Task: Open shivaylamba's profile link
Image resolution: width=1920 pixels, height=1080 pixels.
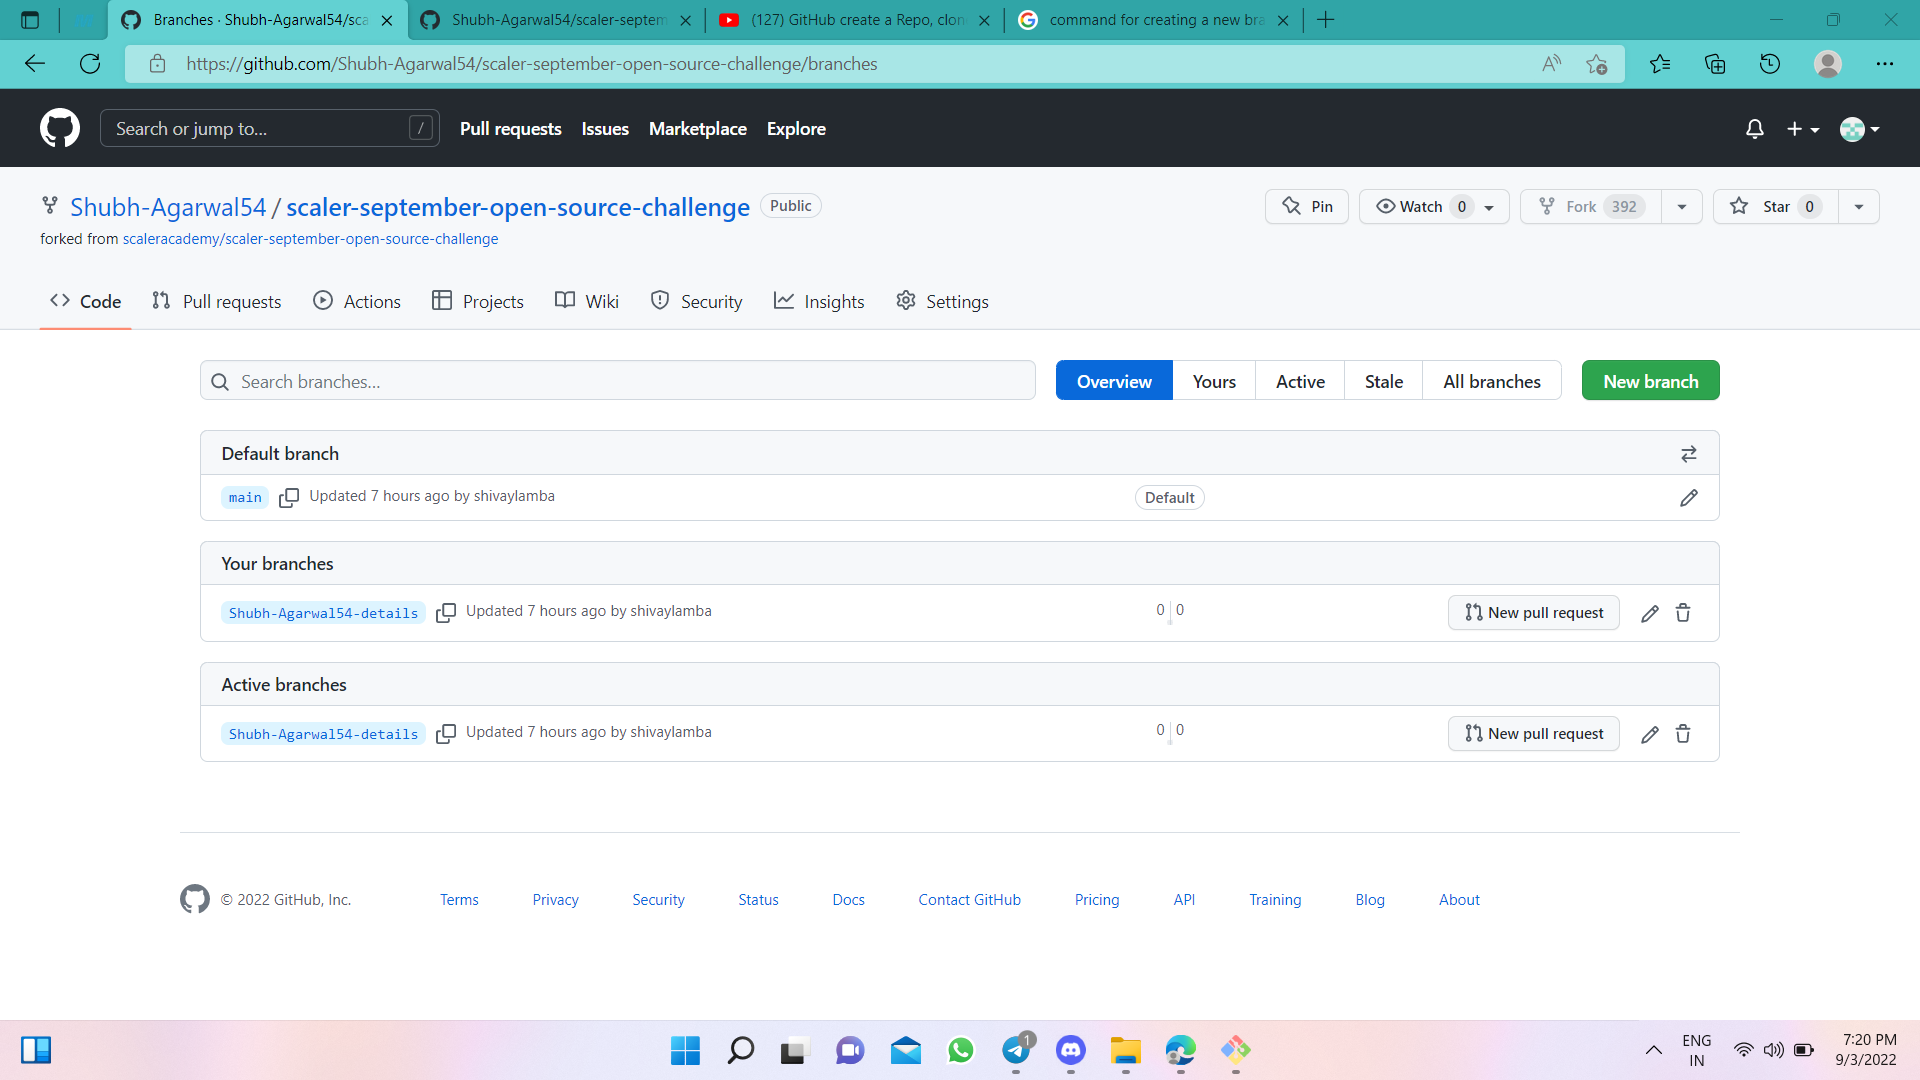Action: tap(514, 495)
